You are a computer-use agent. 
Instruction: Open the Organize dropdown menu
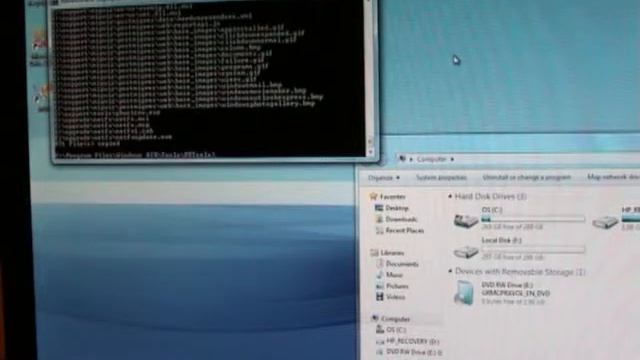[384, 178]
